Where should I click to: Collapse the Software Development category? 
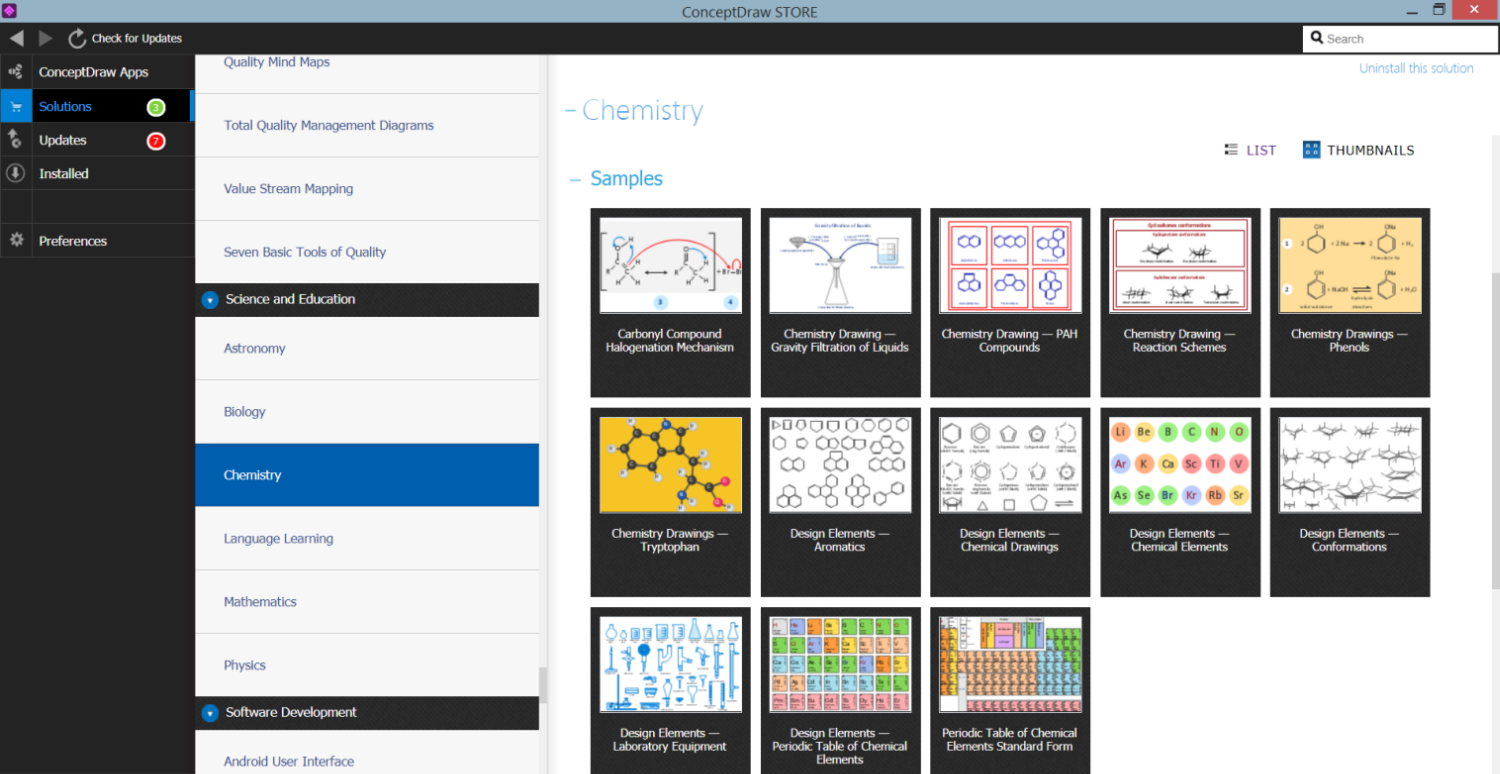210,713
